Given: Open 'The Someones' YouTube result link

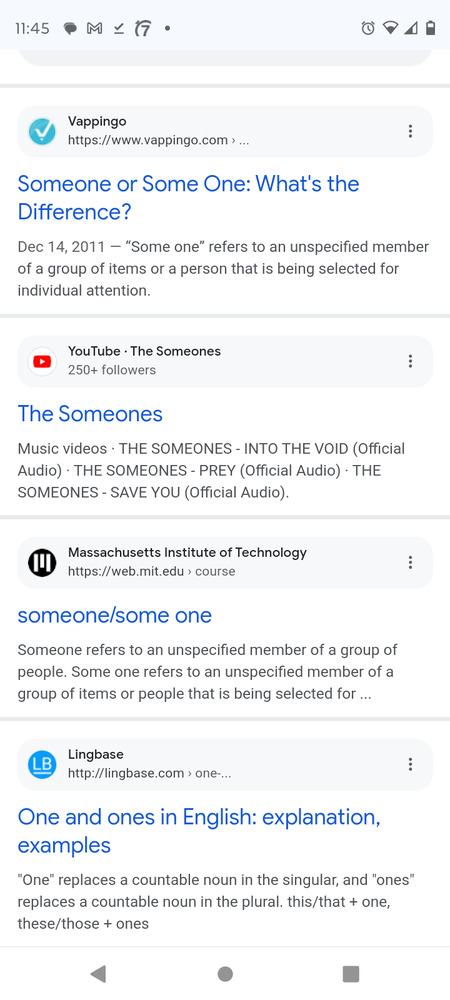Looking at the screenshot, I should (90, 414).
